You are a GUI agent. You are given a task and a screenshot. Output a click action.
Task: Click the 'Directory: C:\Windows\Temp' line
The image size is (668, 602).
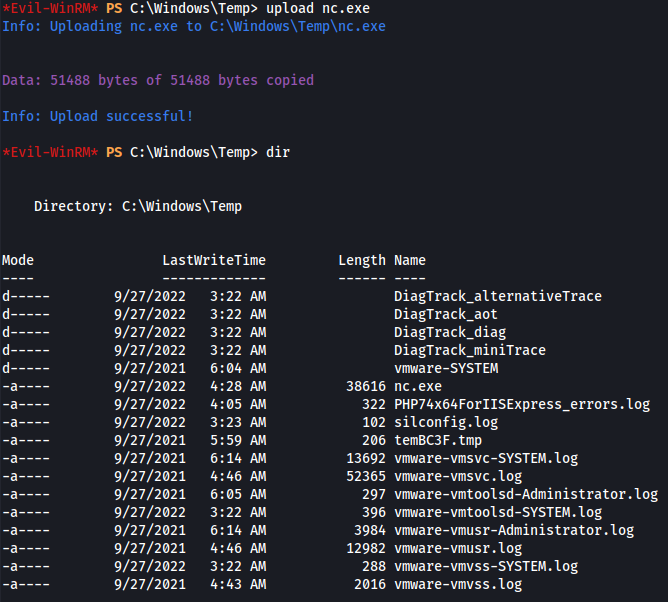[138, 206]
